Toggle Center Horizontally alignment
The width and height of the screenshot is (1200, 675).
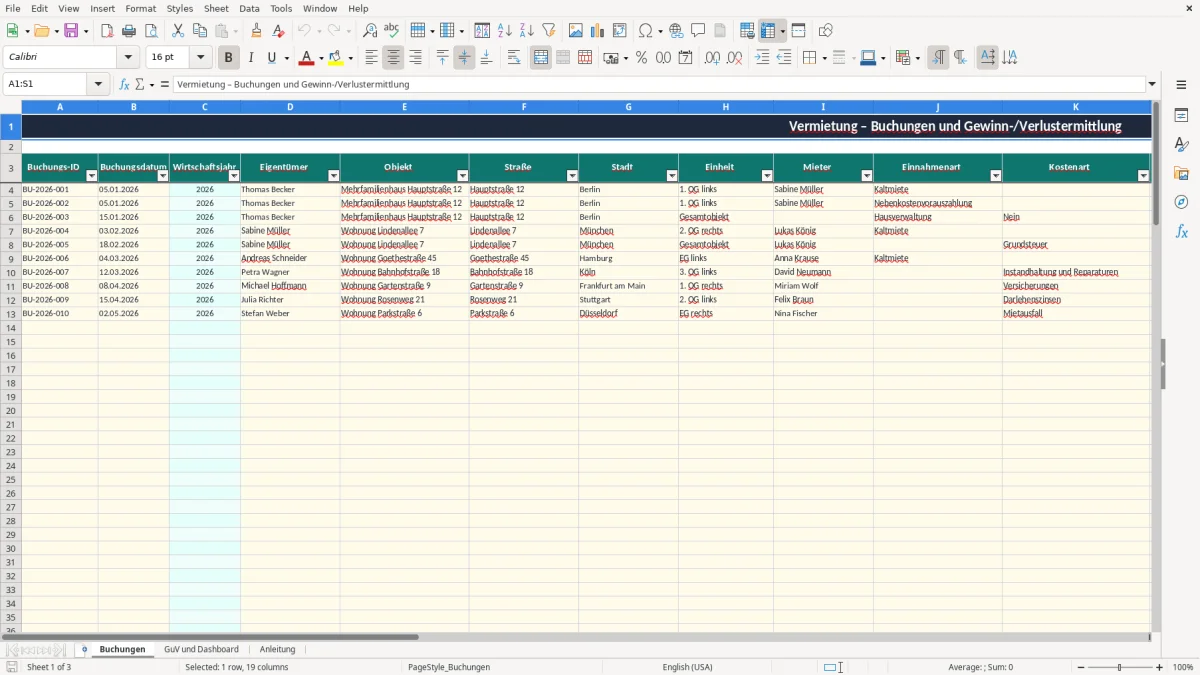pos(393,58)
